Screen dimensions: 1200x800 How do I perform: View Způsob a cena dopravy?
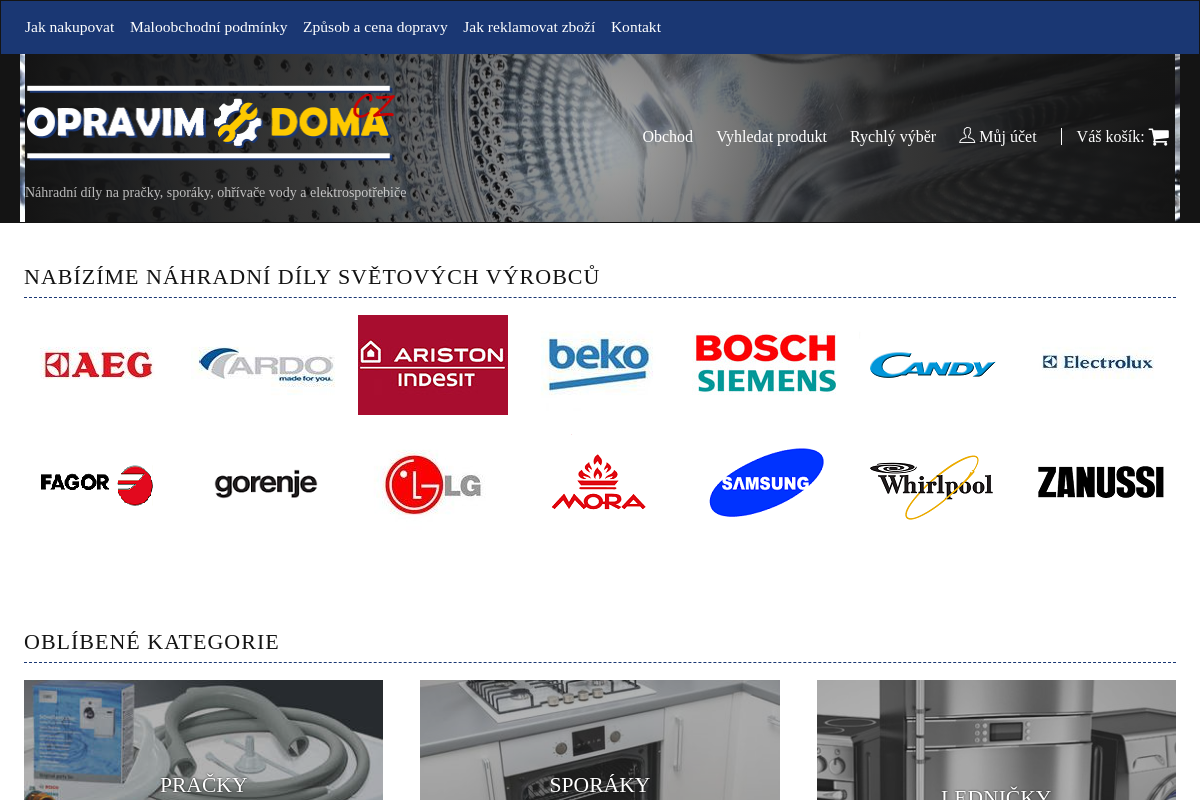(375, 27)
